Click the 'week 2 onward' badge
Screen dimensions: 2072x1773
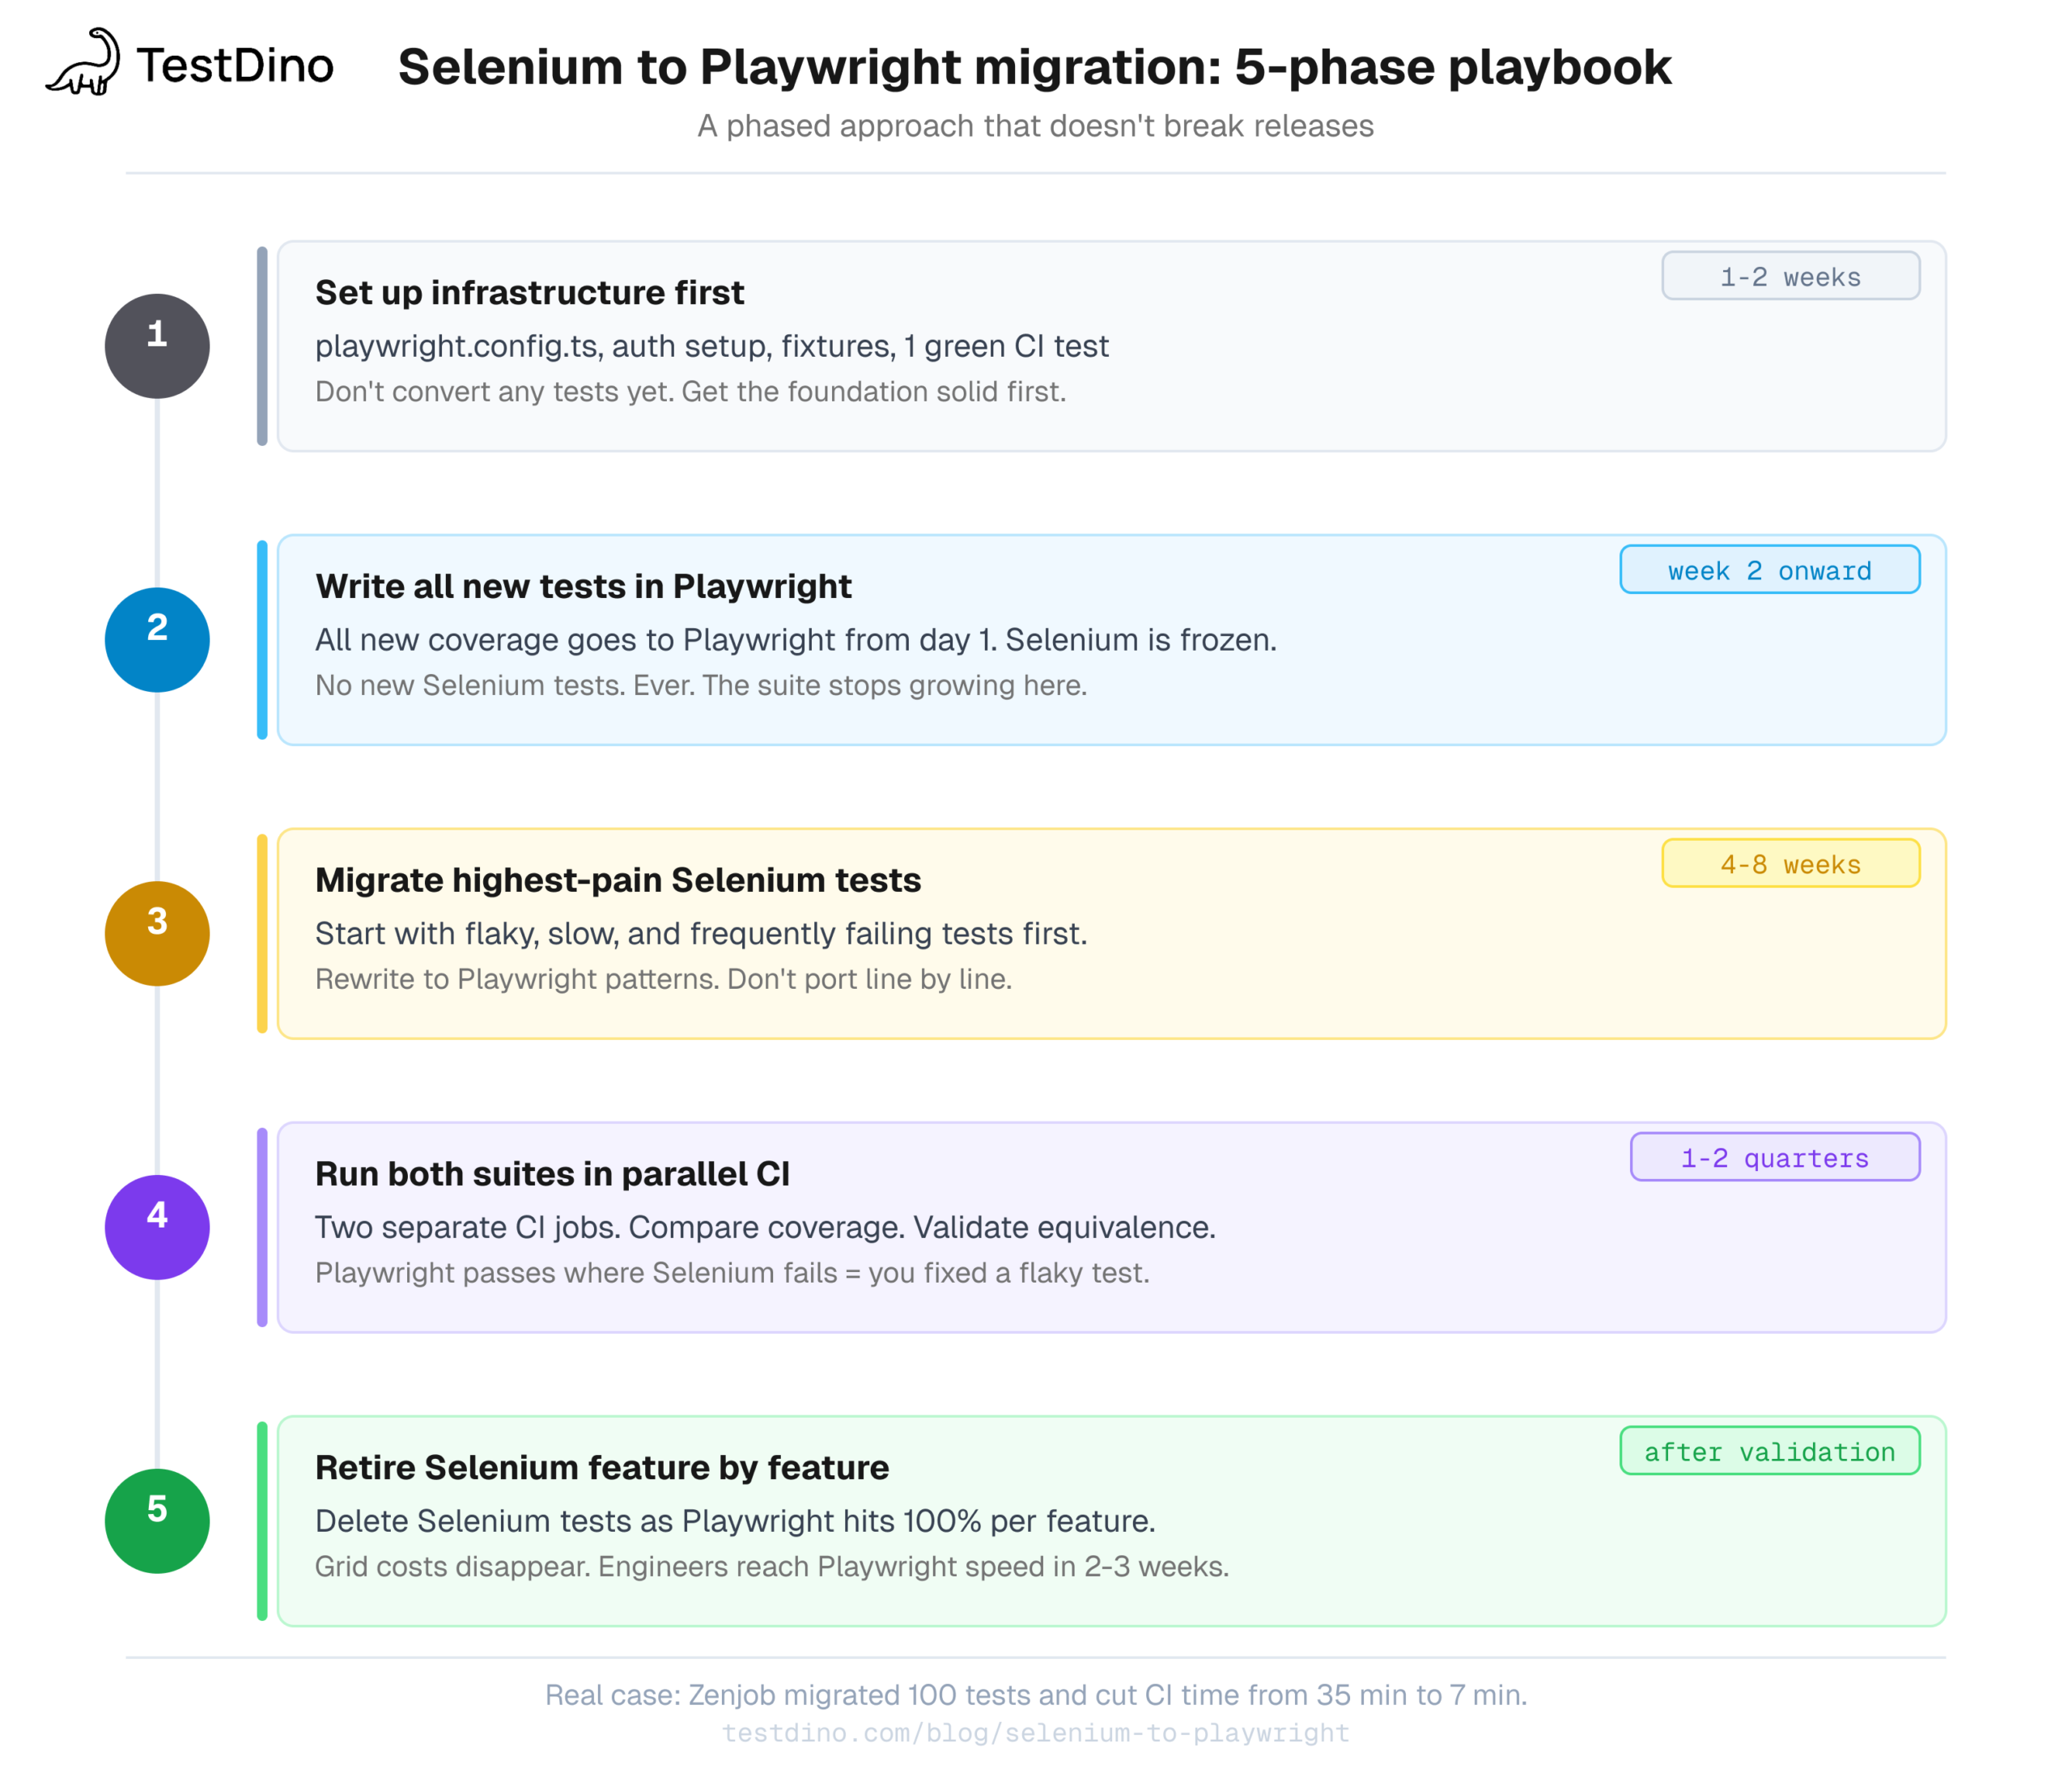tap(1769, 570)
